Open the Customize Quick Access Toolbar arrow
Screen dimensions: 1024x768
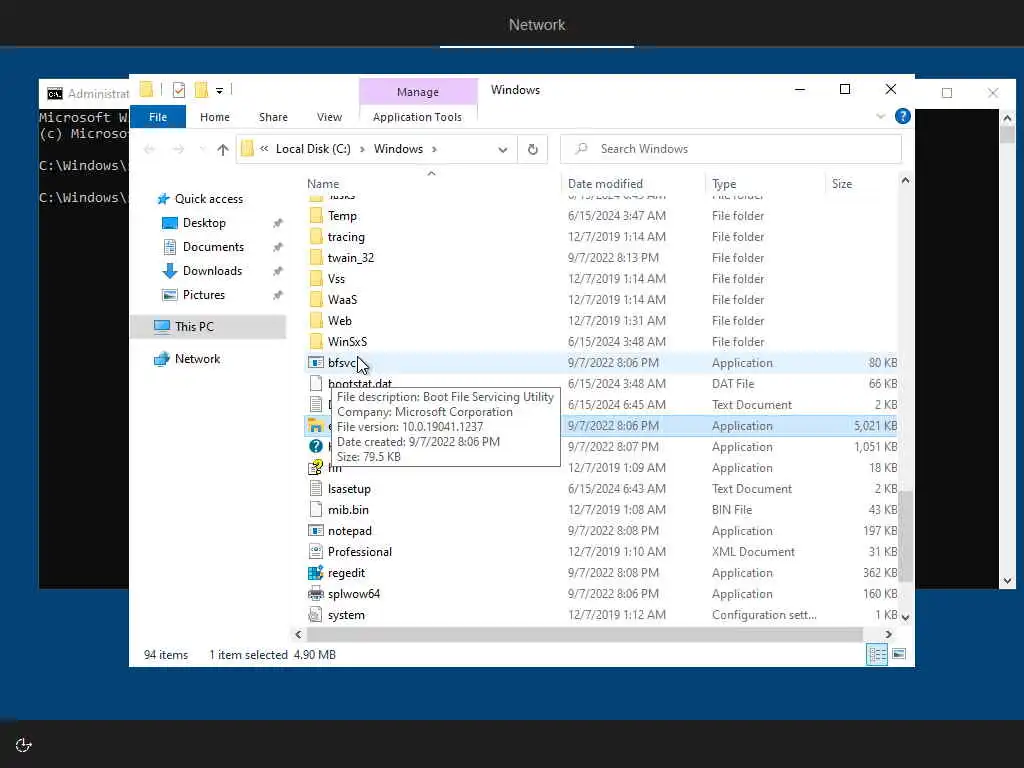pos(219,91)
